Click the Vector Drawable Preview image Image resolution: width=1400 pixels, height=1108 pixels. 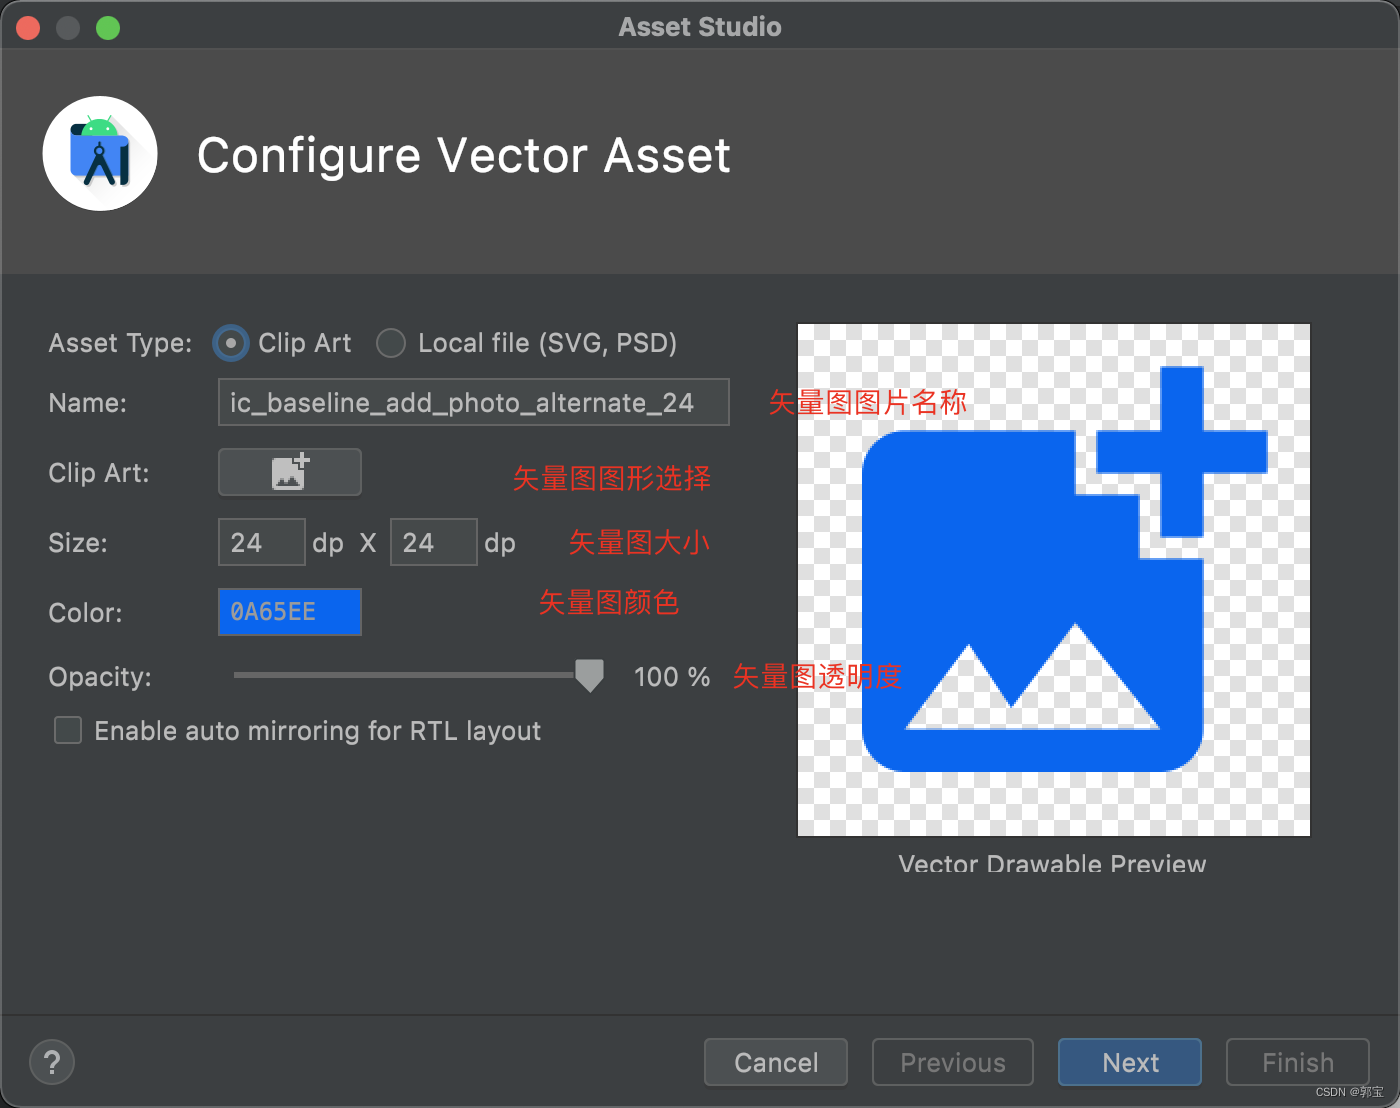[1054, 580]
